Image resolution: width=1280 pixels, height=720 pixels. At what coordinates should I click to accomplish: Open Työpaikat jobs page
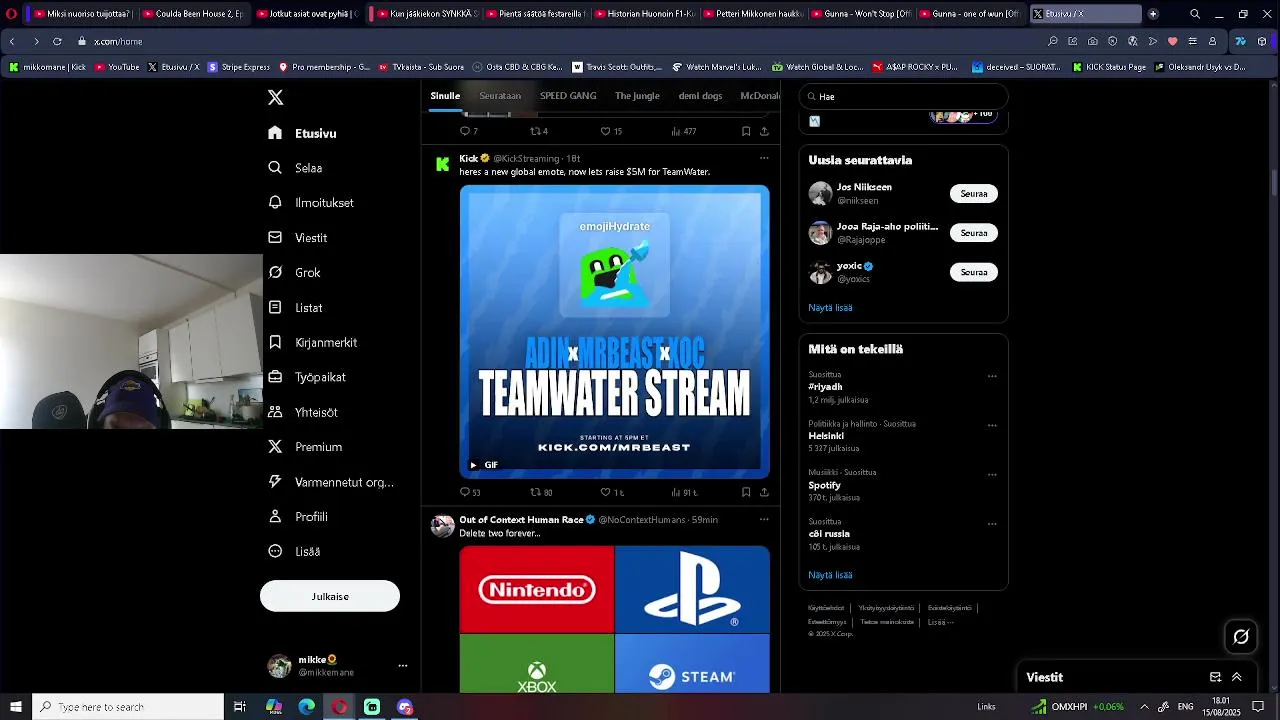click(307, 377)
